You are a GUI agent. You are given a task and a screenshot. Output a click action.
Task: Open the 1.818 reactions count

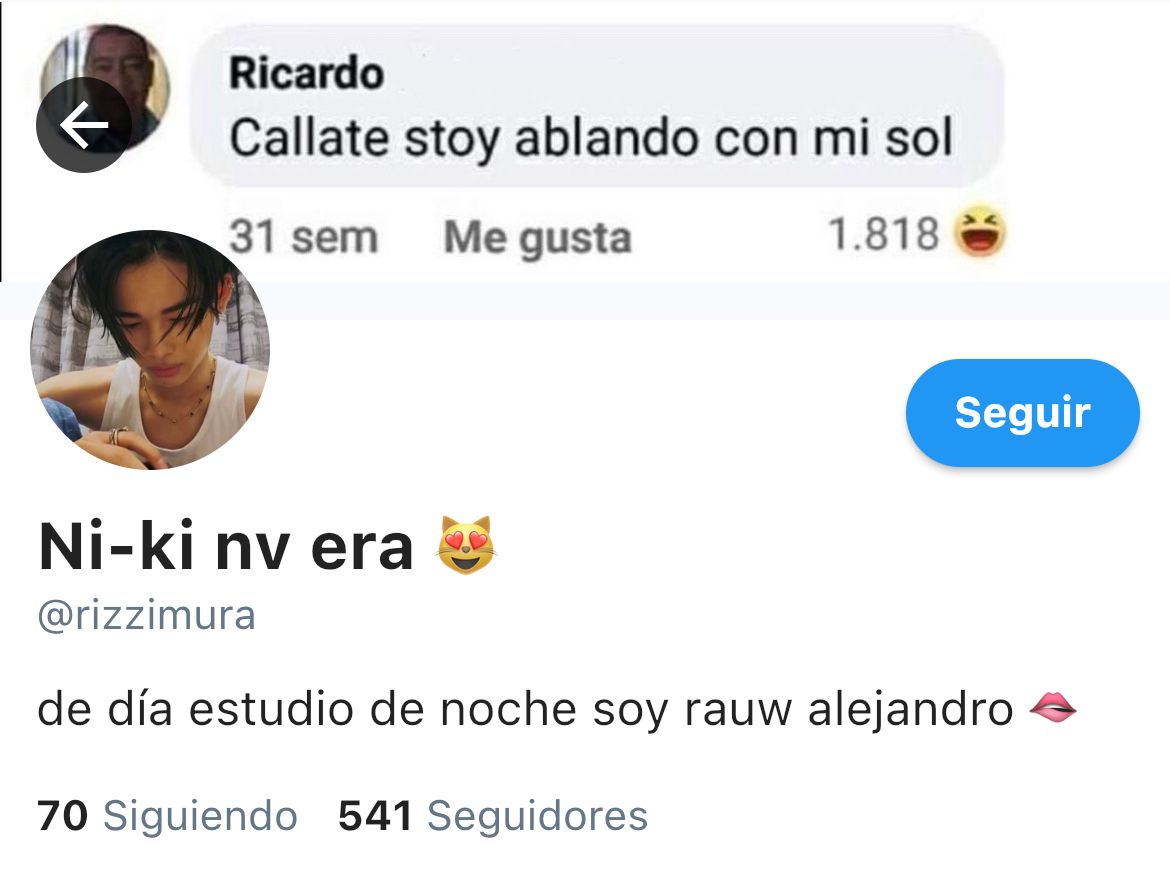click(x=883, y=234)
